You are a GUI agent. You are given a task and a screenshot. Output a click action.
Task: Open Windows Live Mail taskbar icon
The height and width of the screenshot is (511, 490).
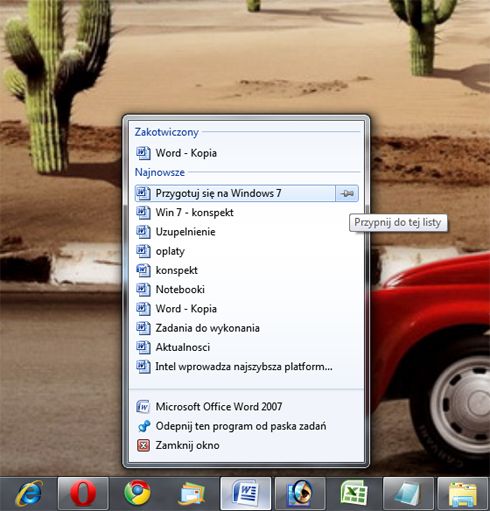pyautogui.click(x=191, y=493)
